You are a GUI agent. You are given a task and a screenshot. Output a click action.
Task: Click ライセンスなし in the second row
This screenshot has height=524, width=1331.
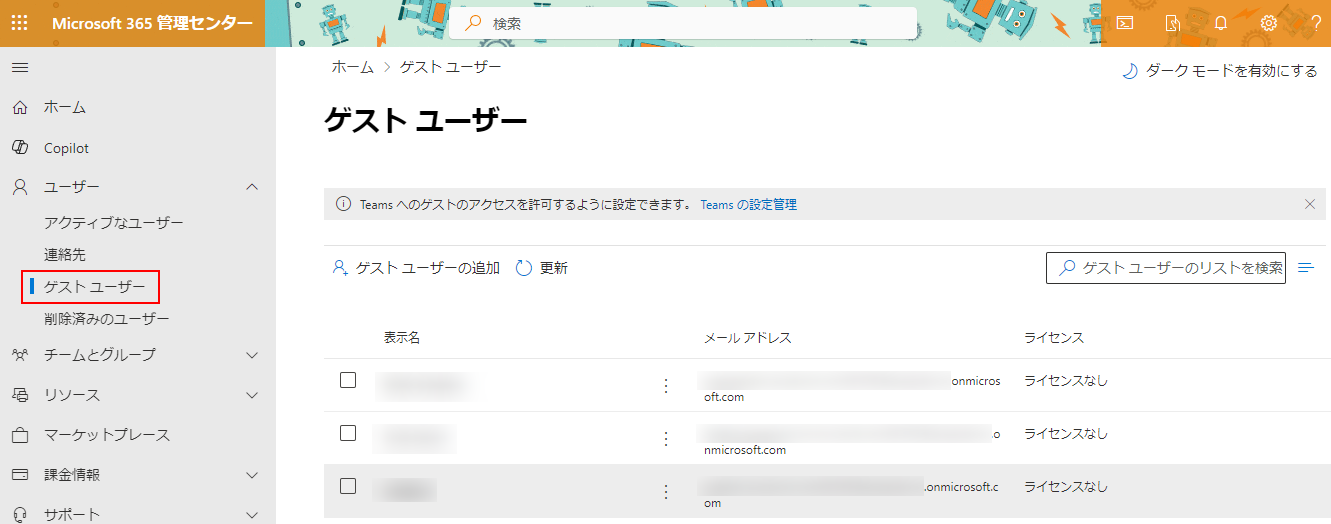tap(1066, 434)
